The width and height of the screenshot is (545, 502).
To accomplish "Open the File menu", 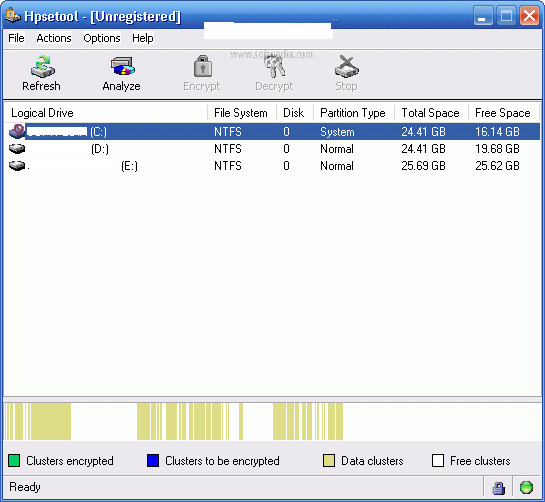I will [16, 38].
